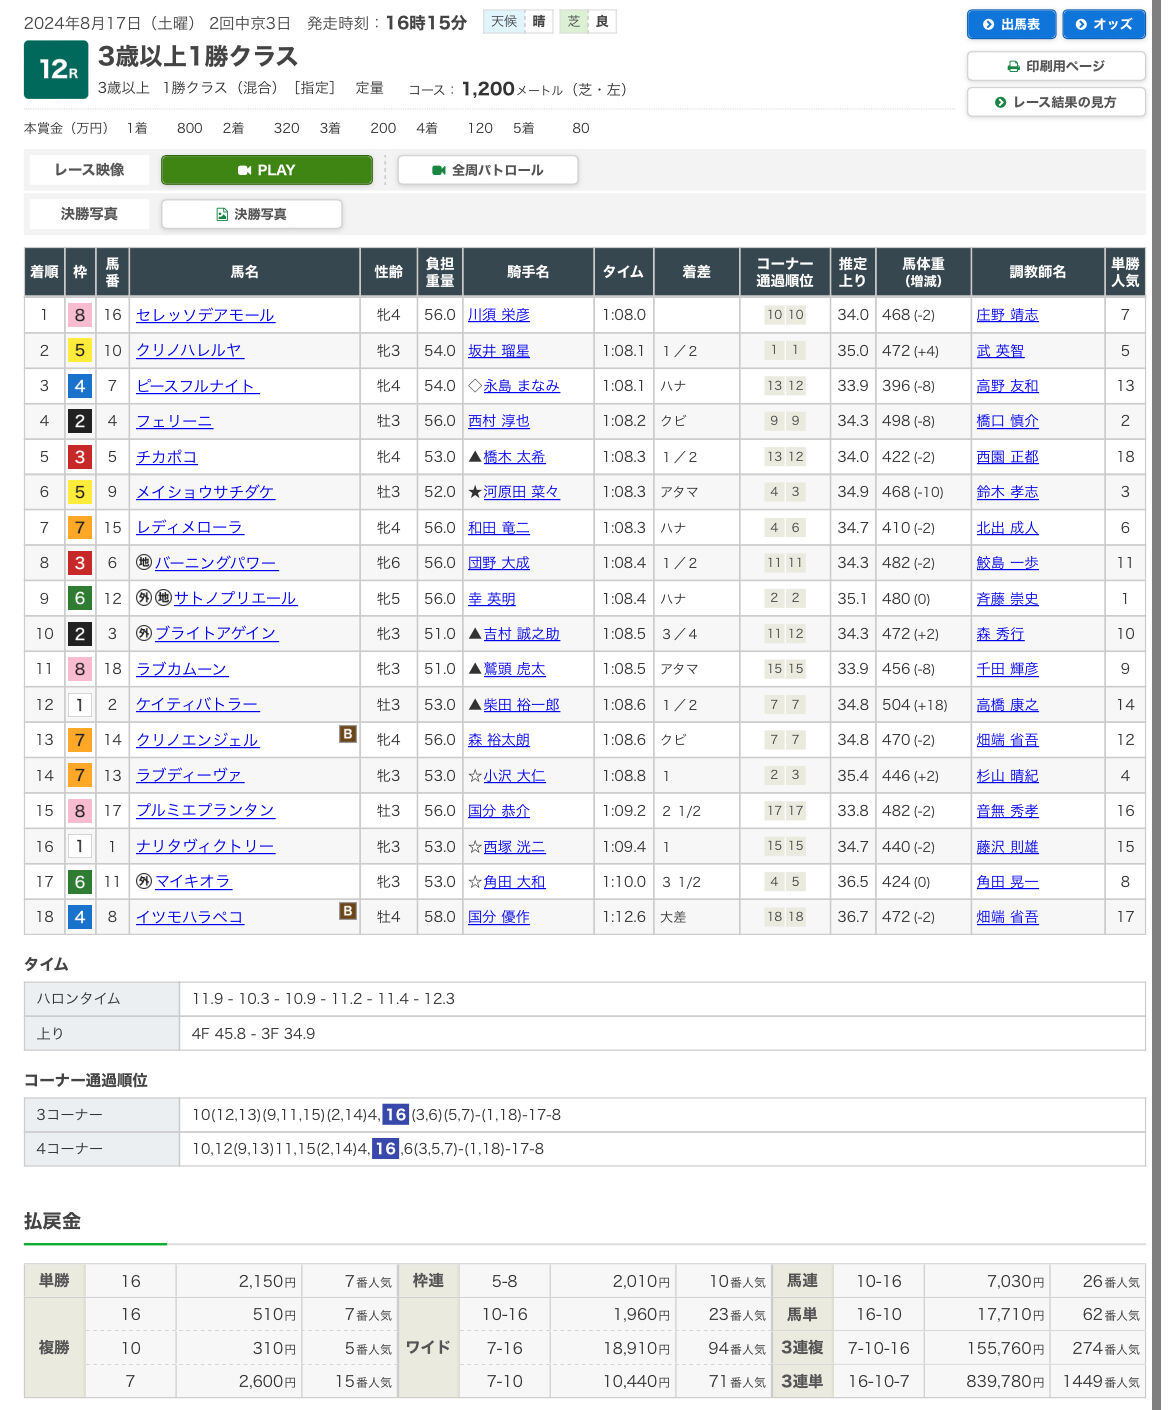1170x1410 pixels.
Task: Click the 単勝人気 column header
Action: (1125, 272)
